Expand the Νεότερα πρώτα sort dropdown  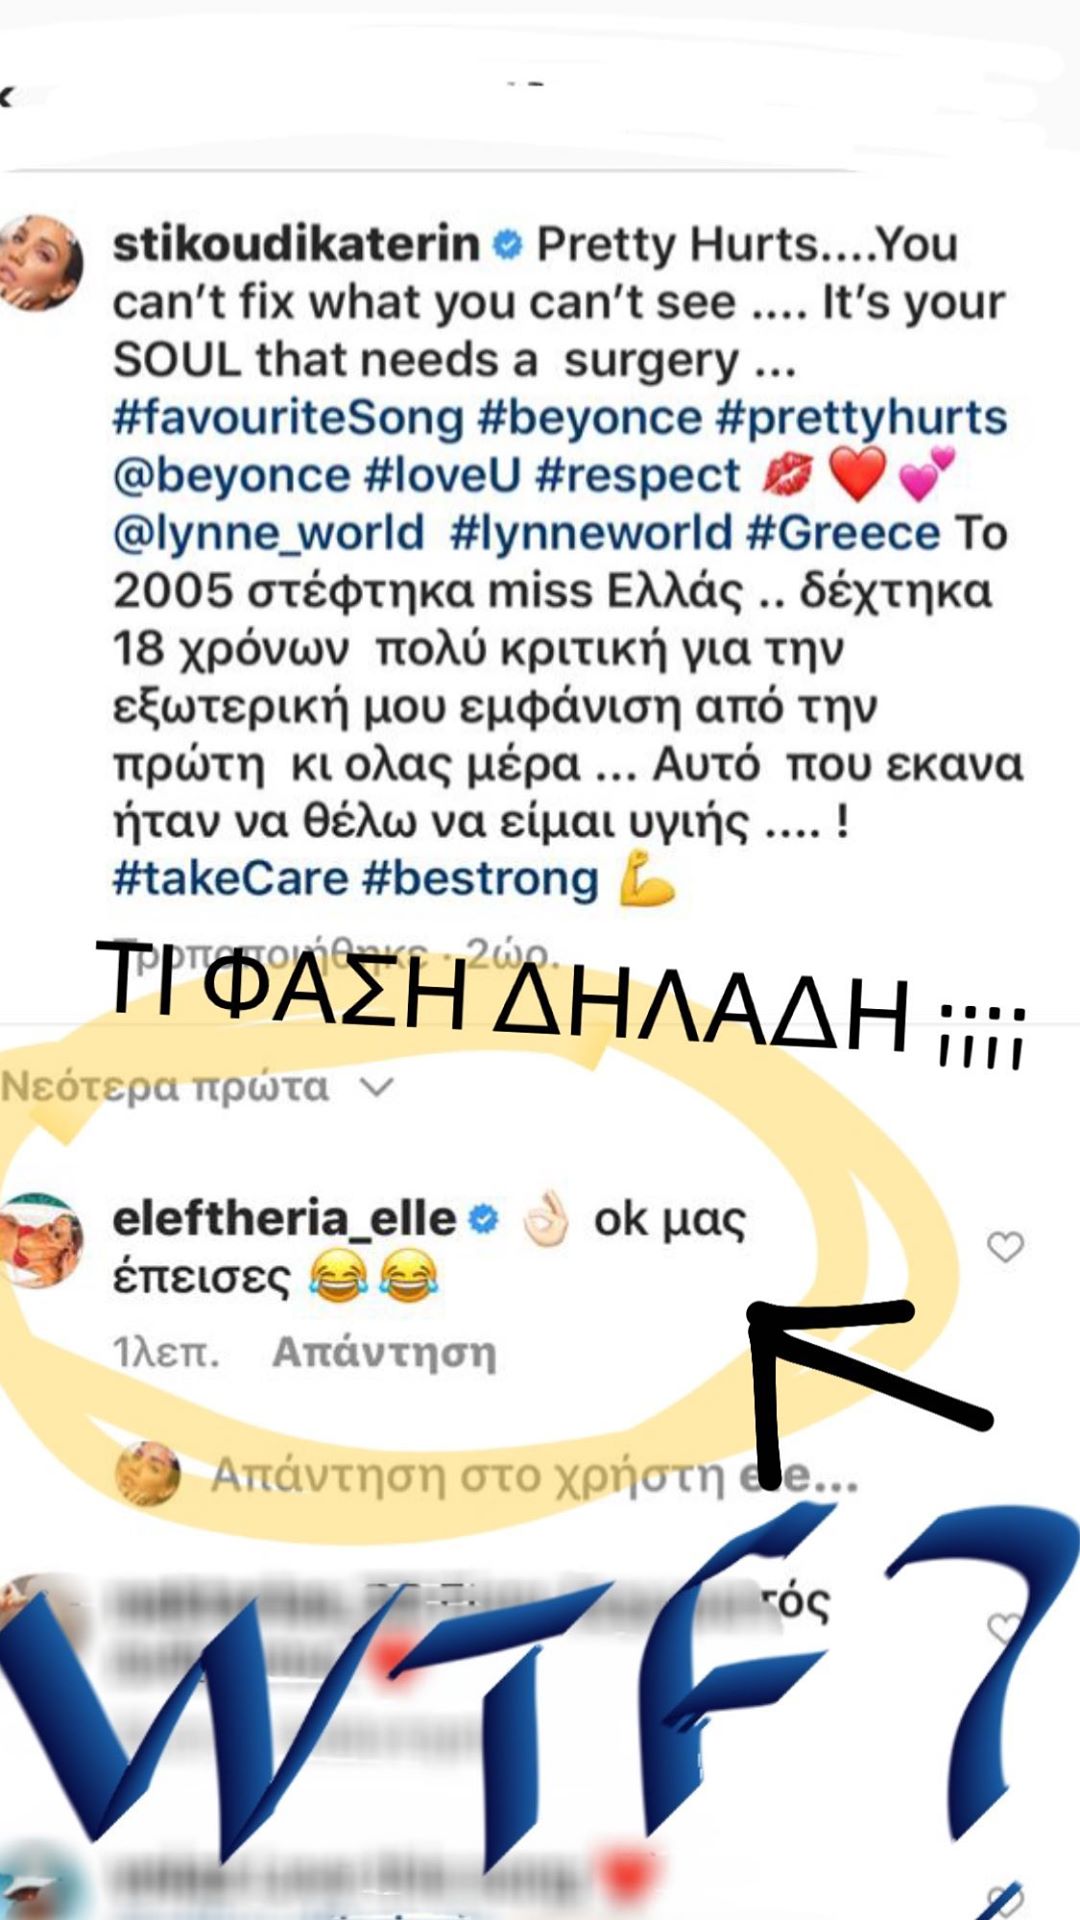tap(196, 1086)
